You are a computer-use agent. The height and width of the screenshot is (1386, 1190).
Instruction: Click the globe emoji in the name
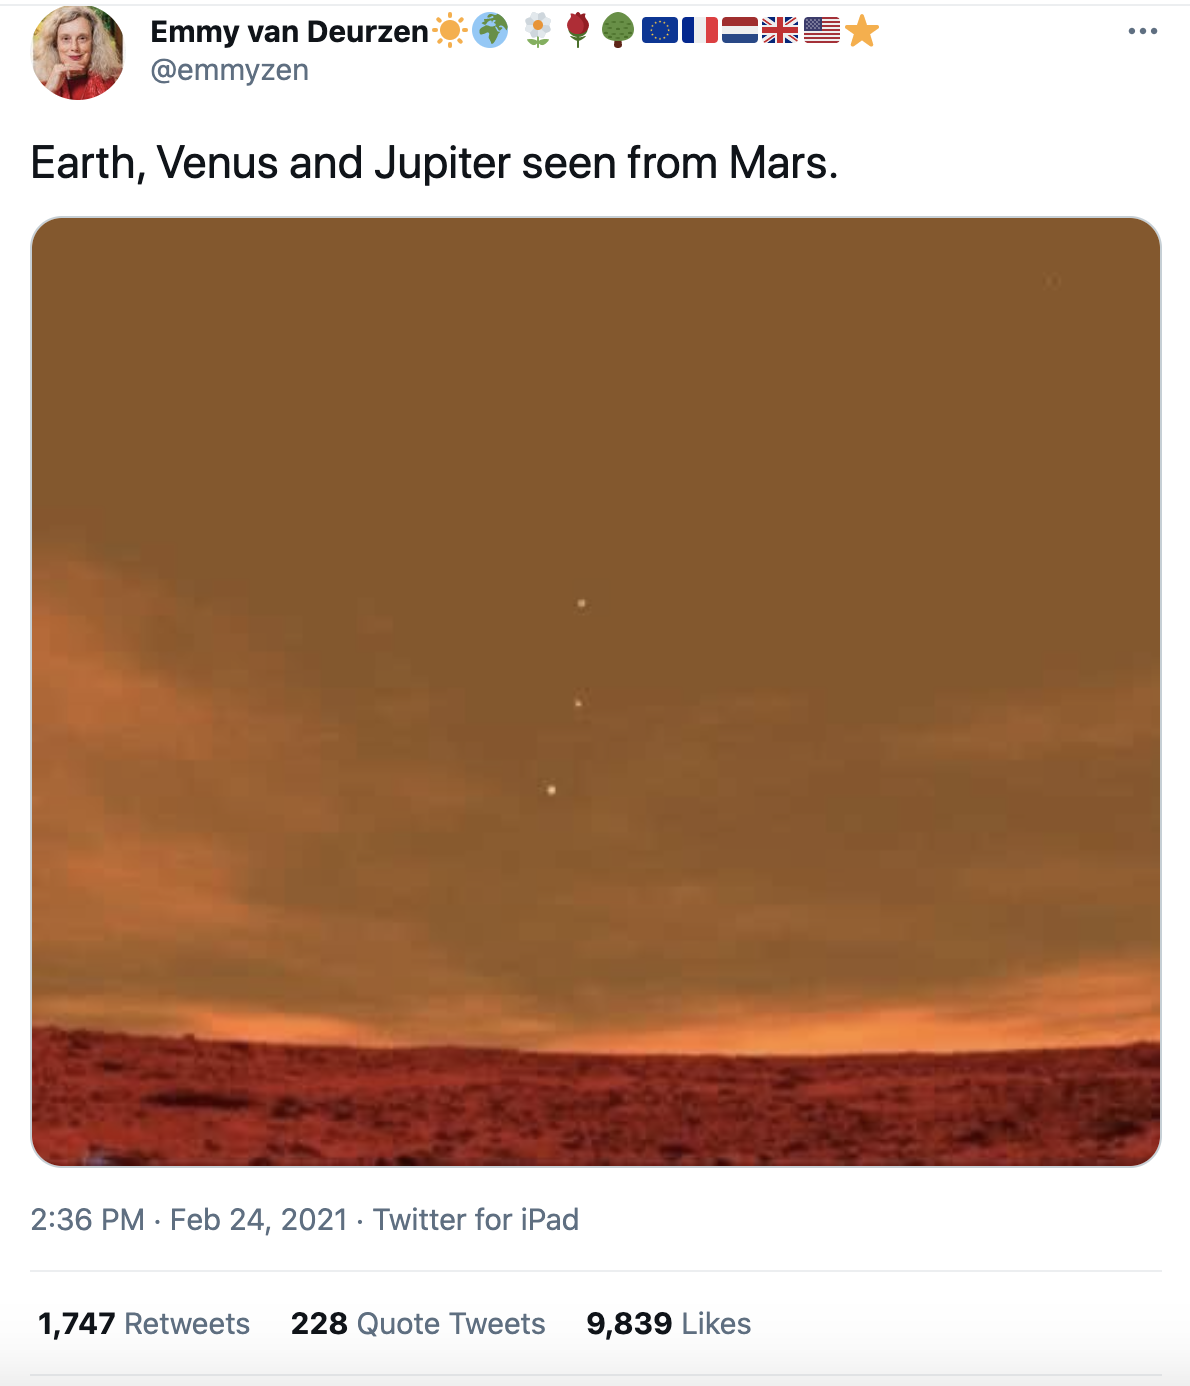point(490,32)
